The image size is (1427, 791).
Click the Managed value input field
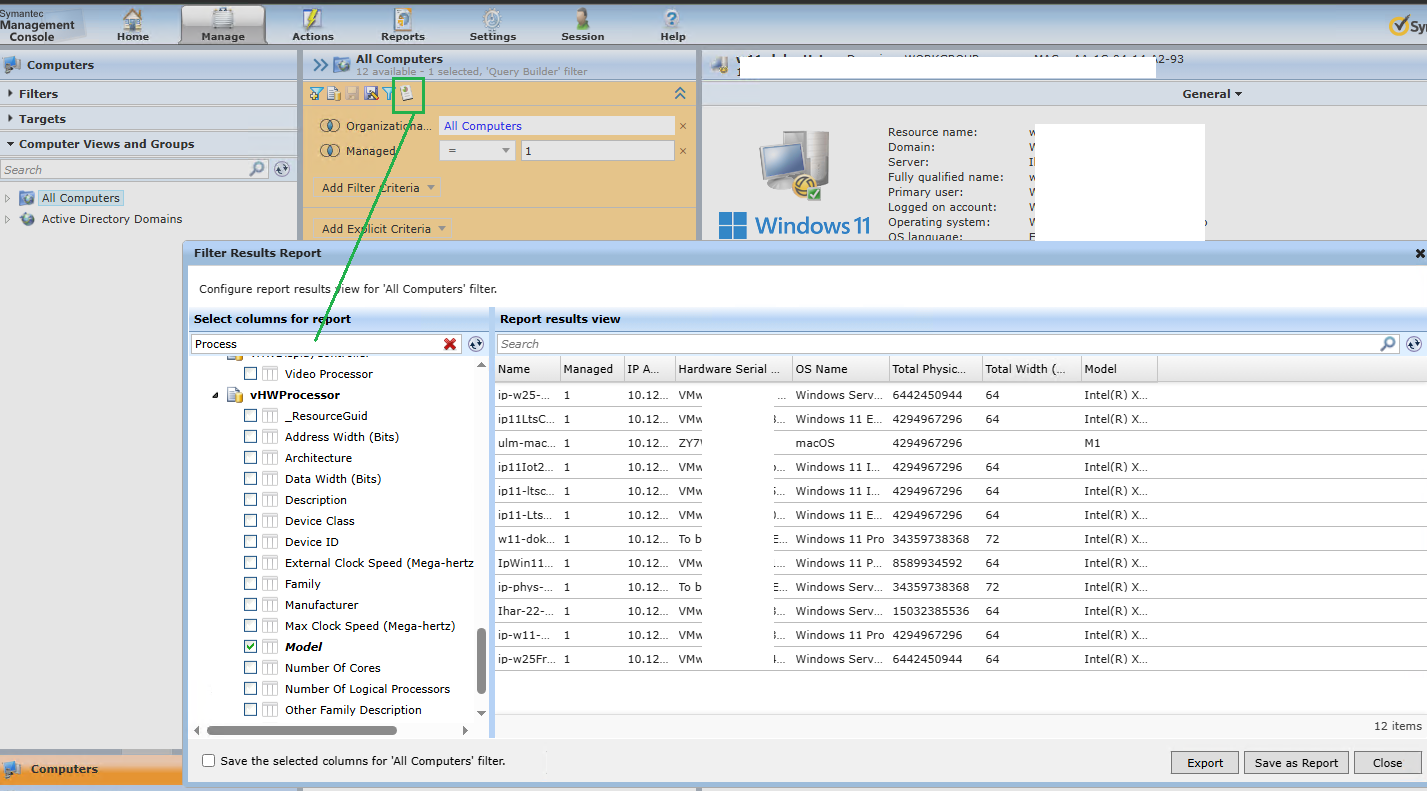click(x=597, y=151)
